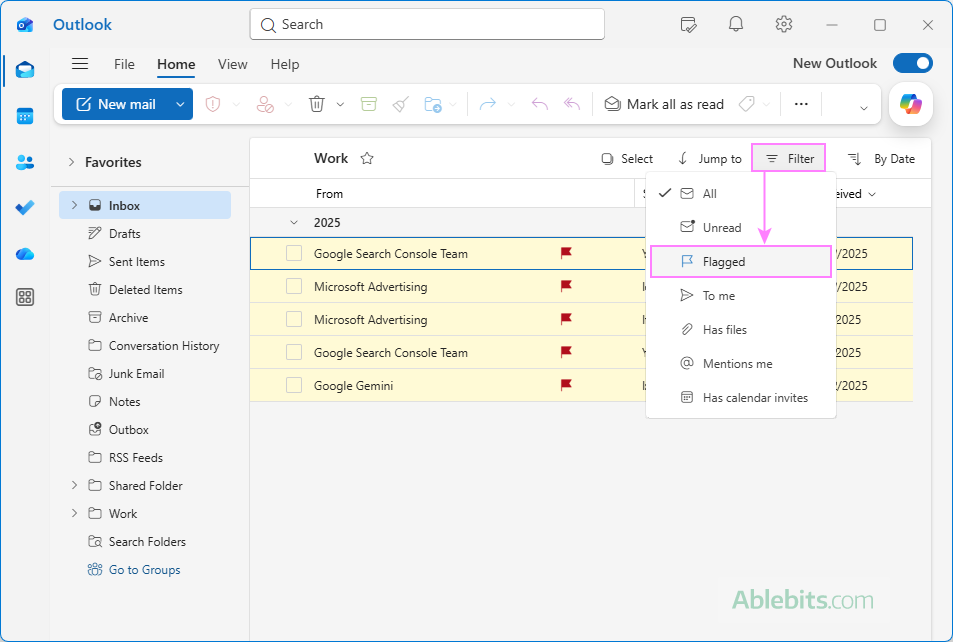
Task: Click the Report shield icon in ribbon
Action: [213, 105]
